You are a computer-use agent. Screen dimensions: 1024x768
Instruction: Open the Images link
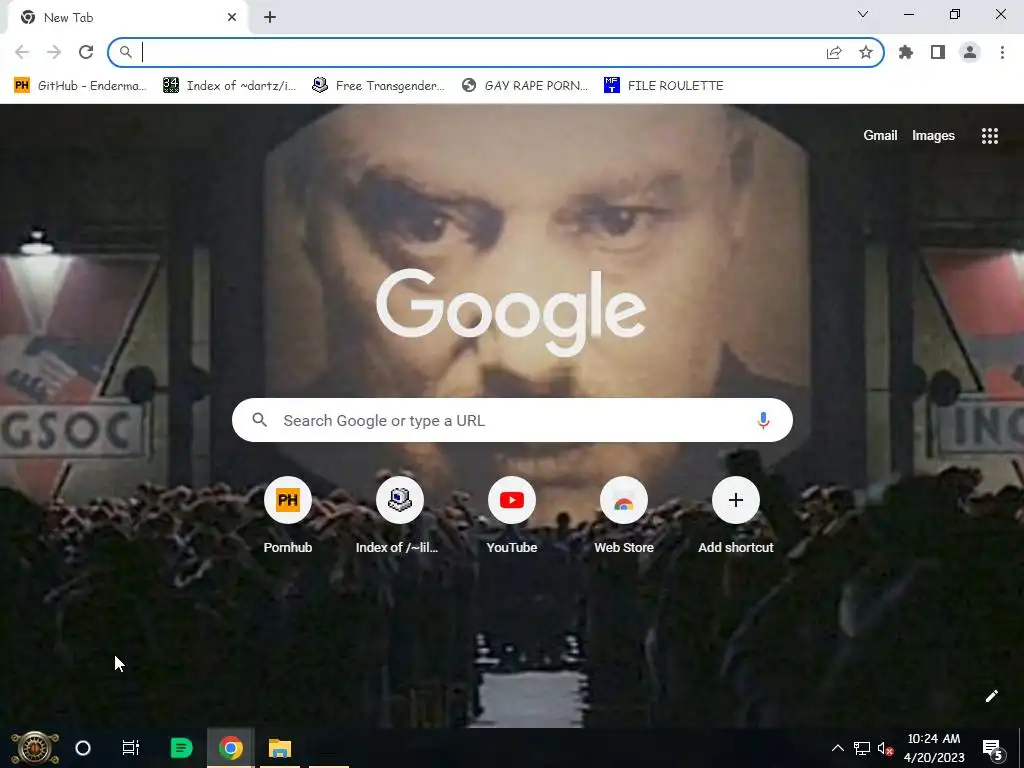[933, 135]
